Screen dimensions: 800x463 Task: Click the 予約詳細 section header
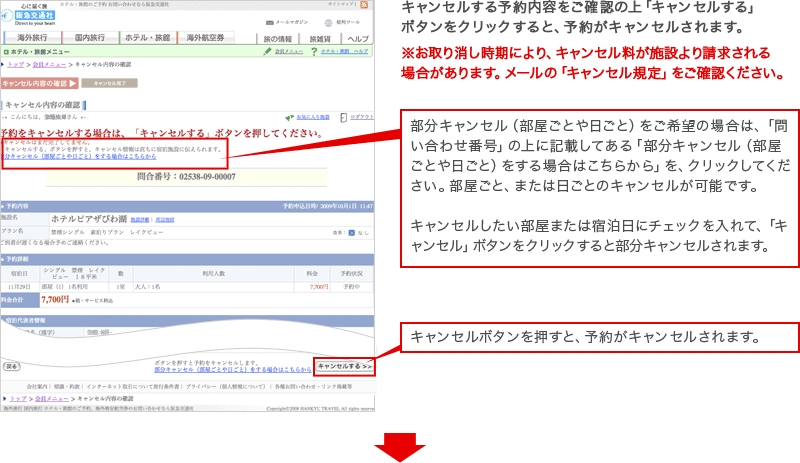pos(187,259)
